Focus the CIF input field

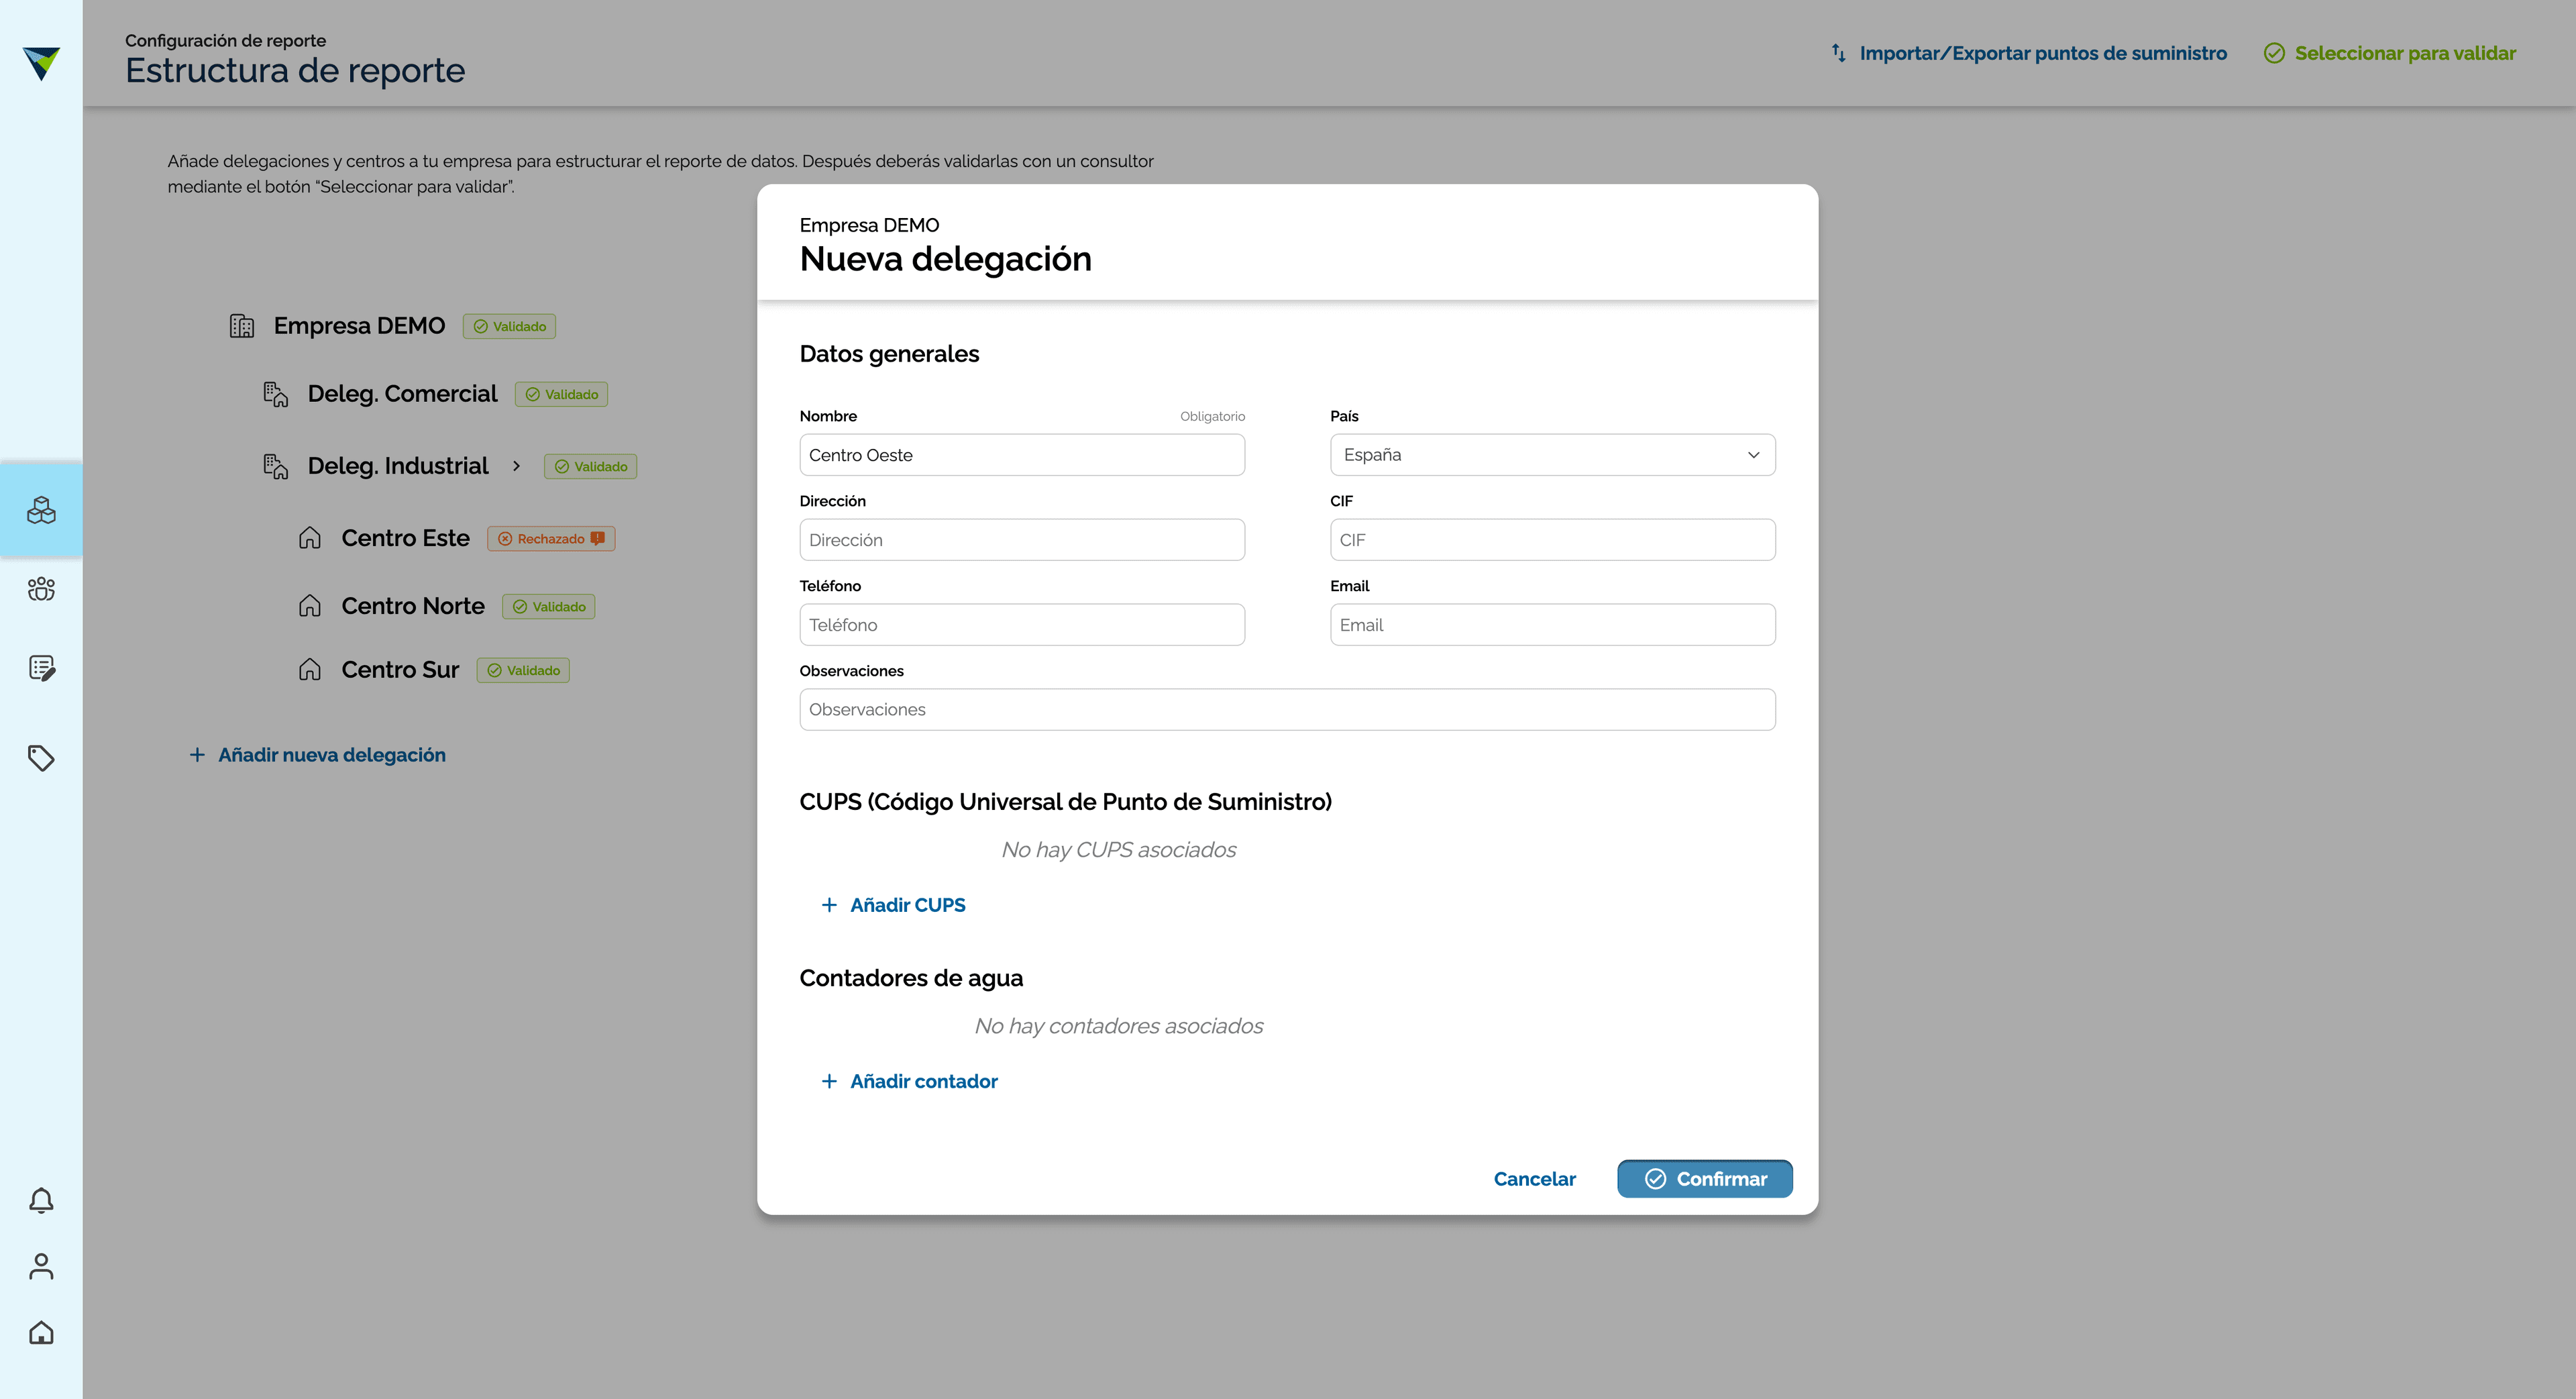coord(1552,540)
